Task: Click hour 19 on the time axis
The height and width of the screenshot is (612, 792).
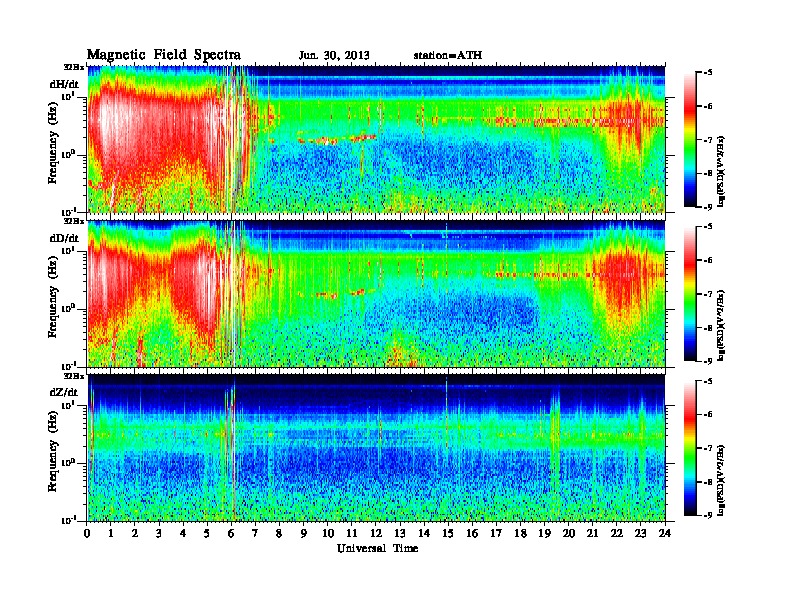Action: [x=544, y=533]
